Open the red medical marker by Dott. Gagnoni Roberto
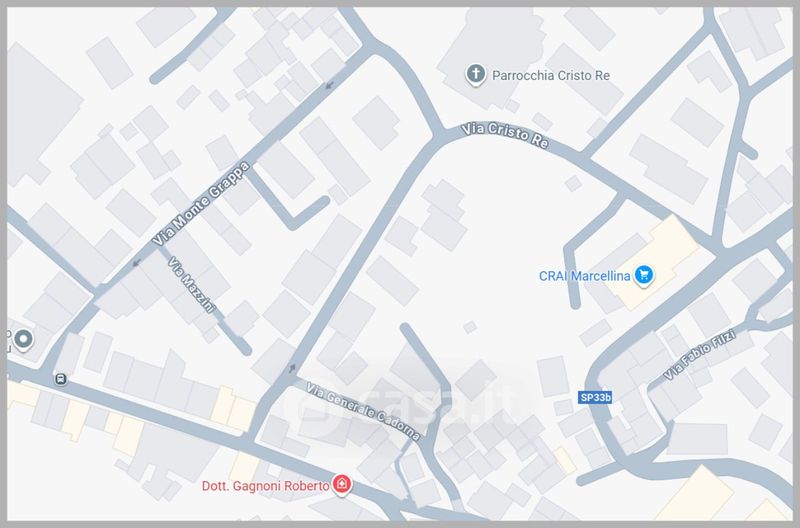Image resolution: width=800 pixels, height=528 pixels. [342, 484]
